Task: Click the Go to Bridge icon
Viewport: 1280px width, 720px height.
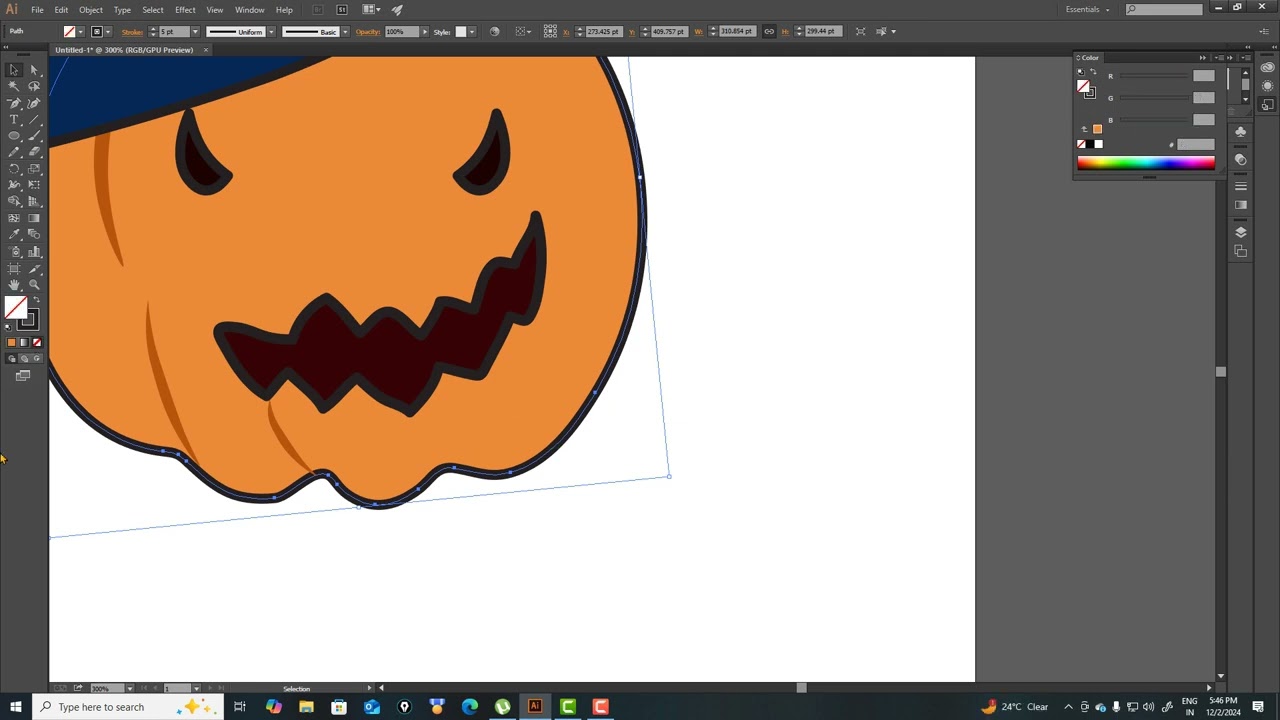Action: click(x=317, y=10)
